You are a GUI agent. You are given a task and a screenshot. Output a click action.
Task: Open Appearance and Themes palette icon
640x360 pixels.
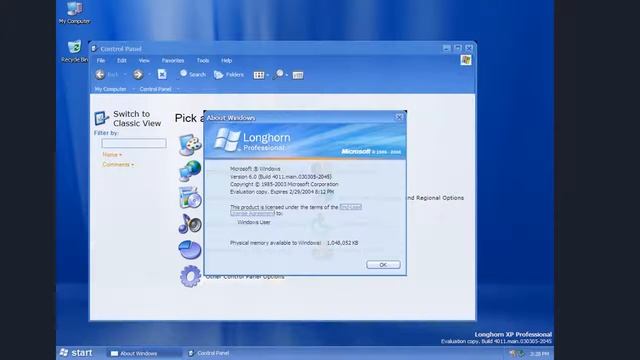(x=190, y=144)
